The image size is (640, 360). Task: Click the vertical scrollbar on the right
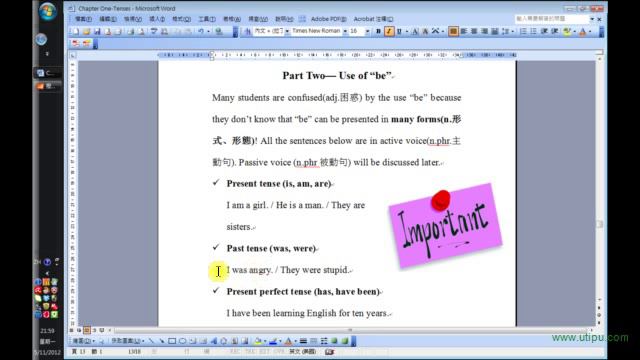pyautogui.click(x=599, y=180)
